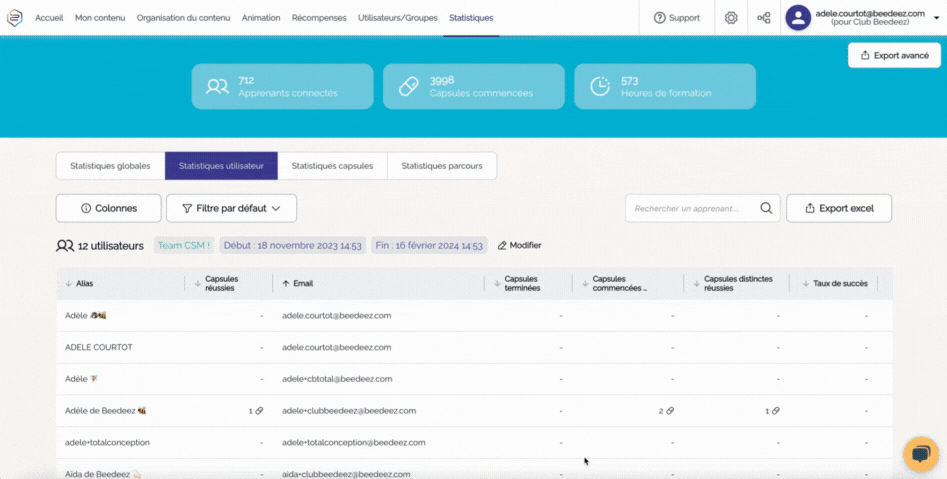This screenshot has width=947, height=479.
Task: Sort by Alias column
Action: 84,284
